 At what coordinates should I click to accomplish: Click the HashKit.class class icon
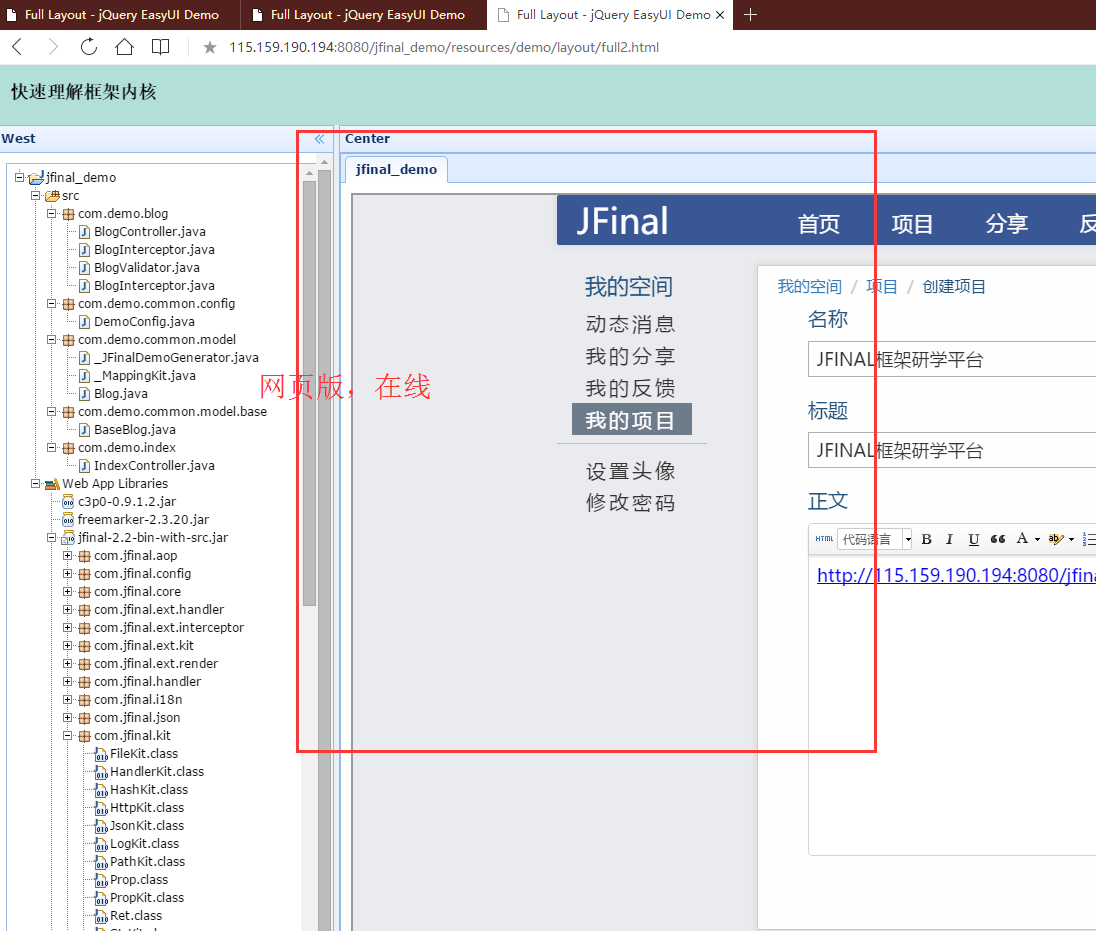tap(101, 790)
